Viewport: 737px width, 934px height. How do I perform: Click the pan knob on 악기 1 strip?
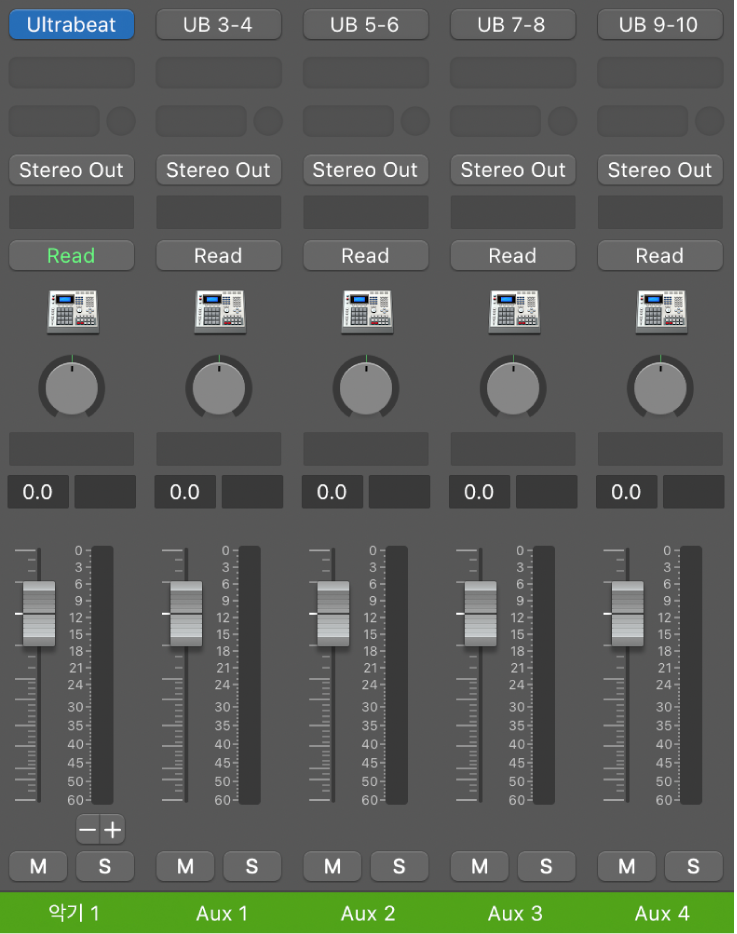tap(71, 388)
